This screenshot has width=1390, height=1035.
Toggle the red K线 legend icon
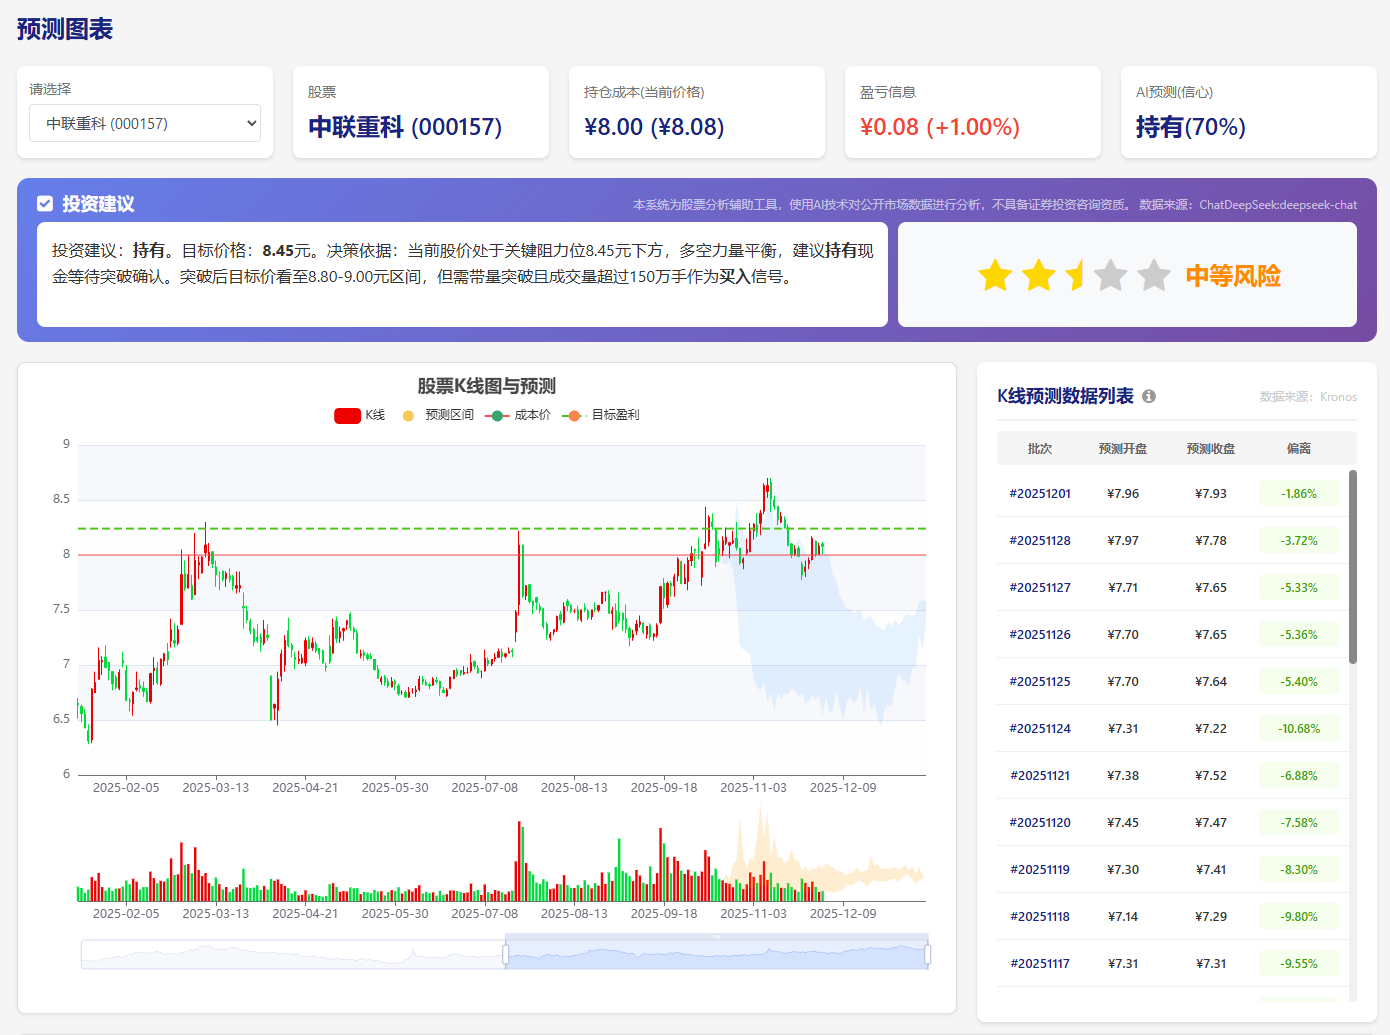click(x=346, y=415)
